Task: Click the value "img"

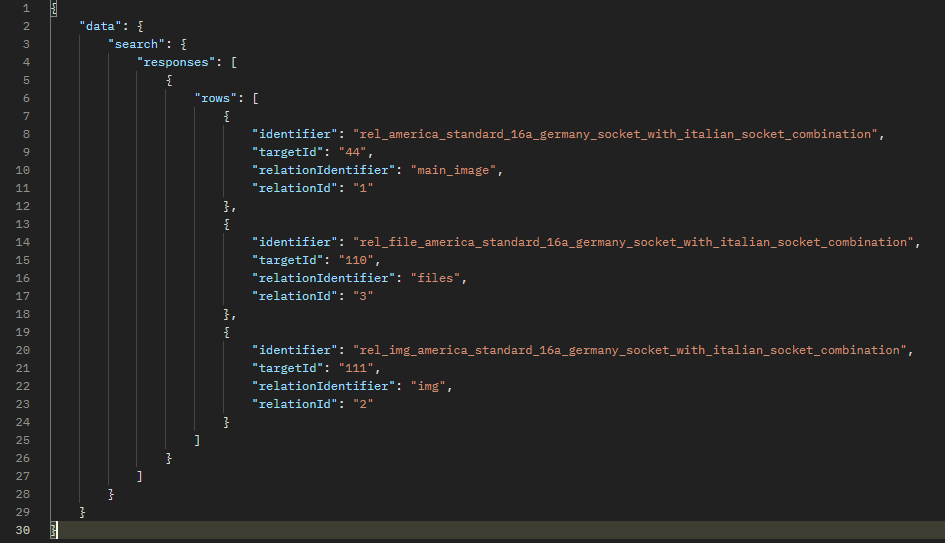Action: [x=429, y=386]
